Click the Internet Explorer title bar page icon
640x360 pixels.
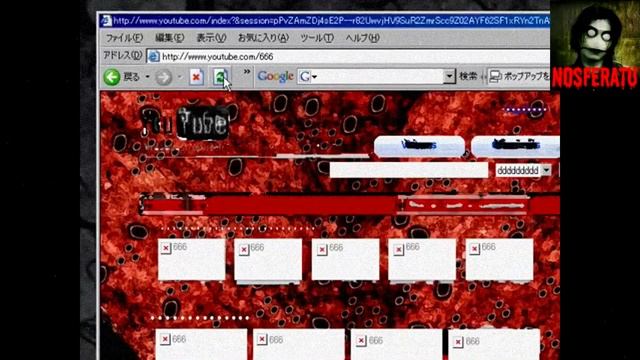point(106,20)
